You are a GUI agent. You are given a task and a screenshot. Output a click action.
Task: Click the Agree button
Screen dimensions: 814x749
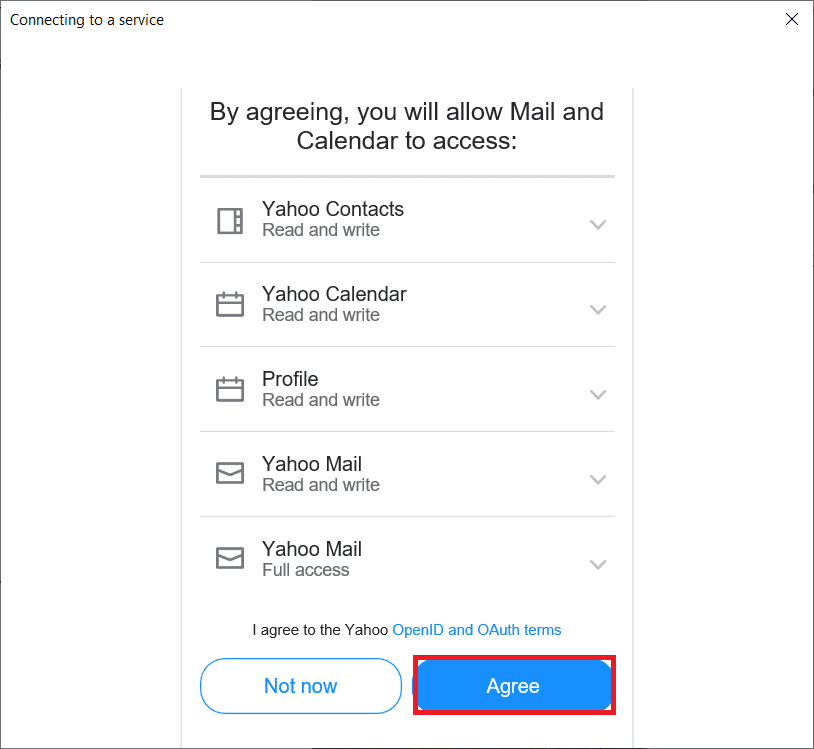coord(513,686)
